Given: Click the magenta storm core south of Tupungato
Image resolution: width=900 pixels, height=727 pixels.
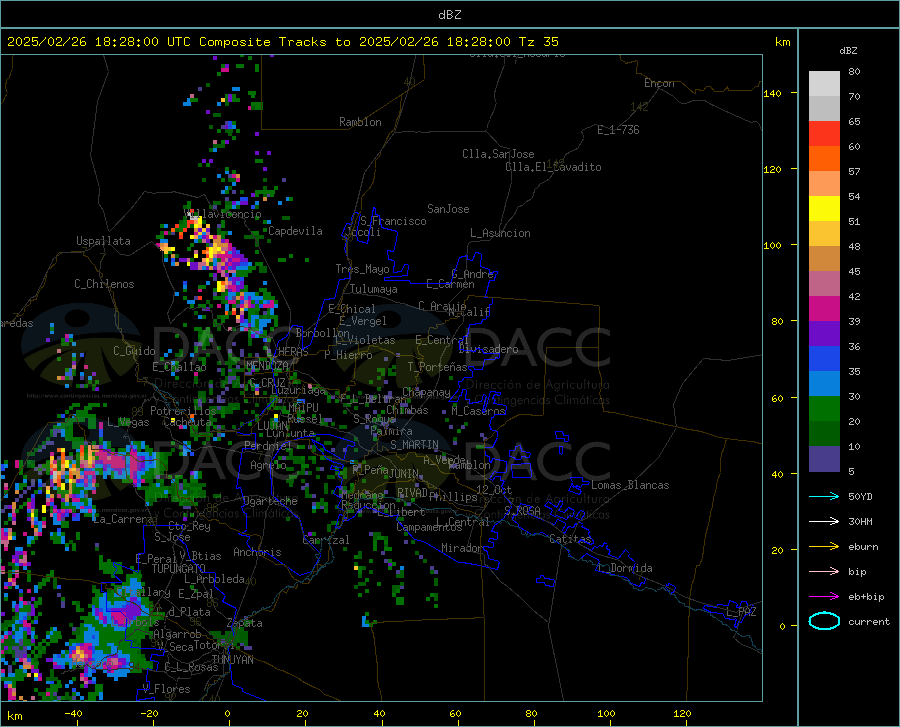Looking at the screenshot, I should pos(117,616).
